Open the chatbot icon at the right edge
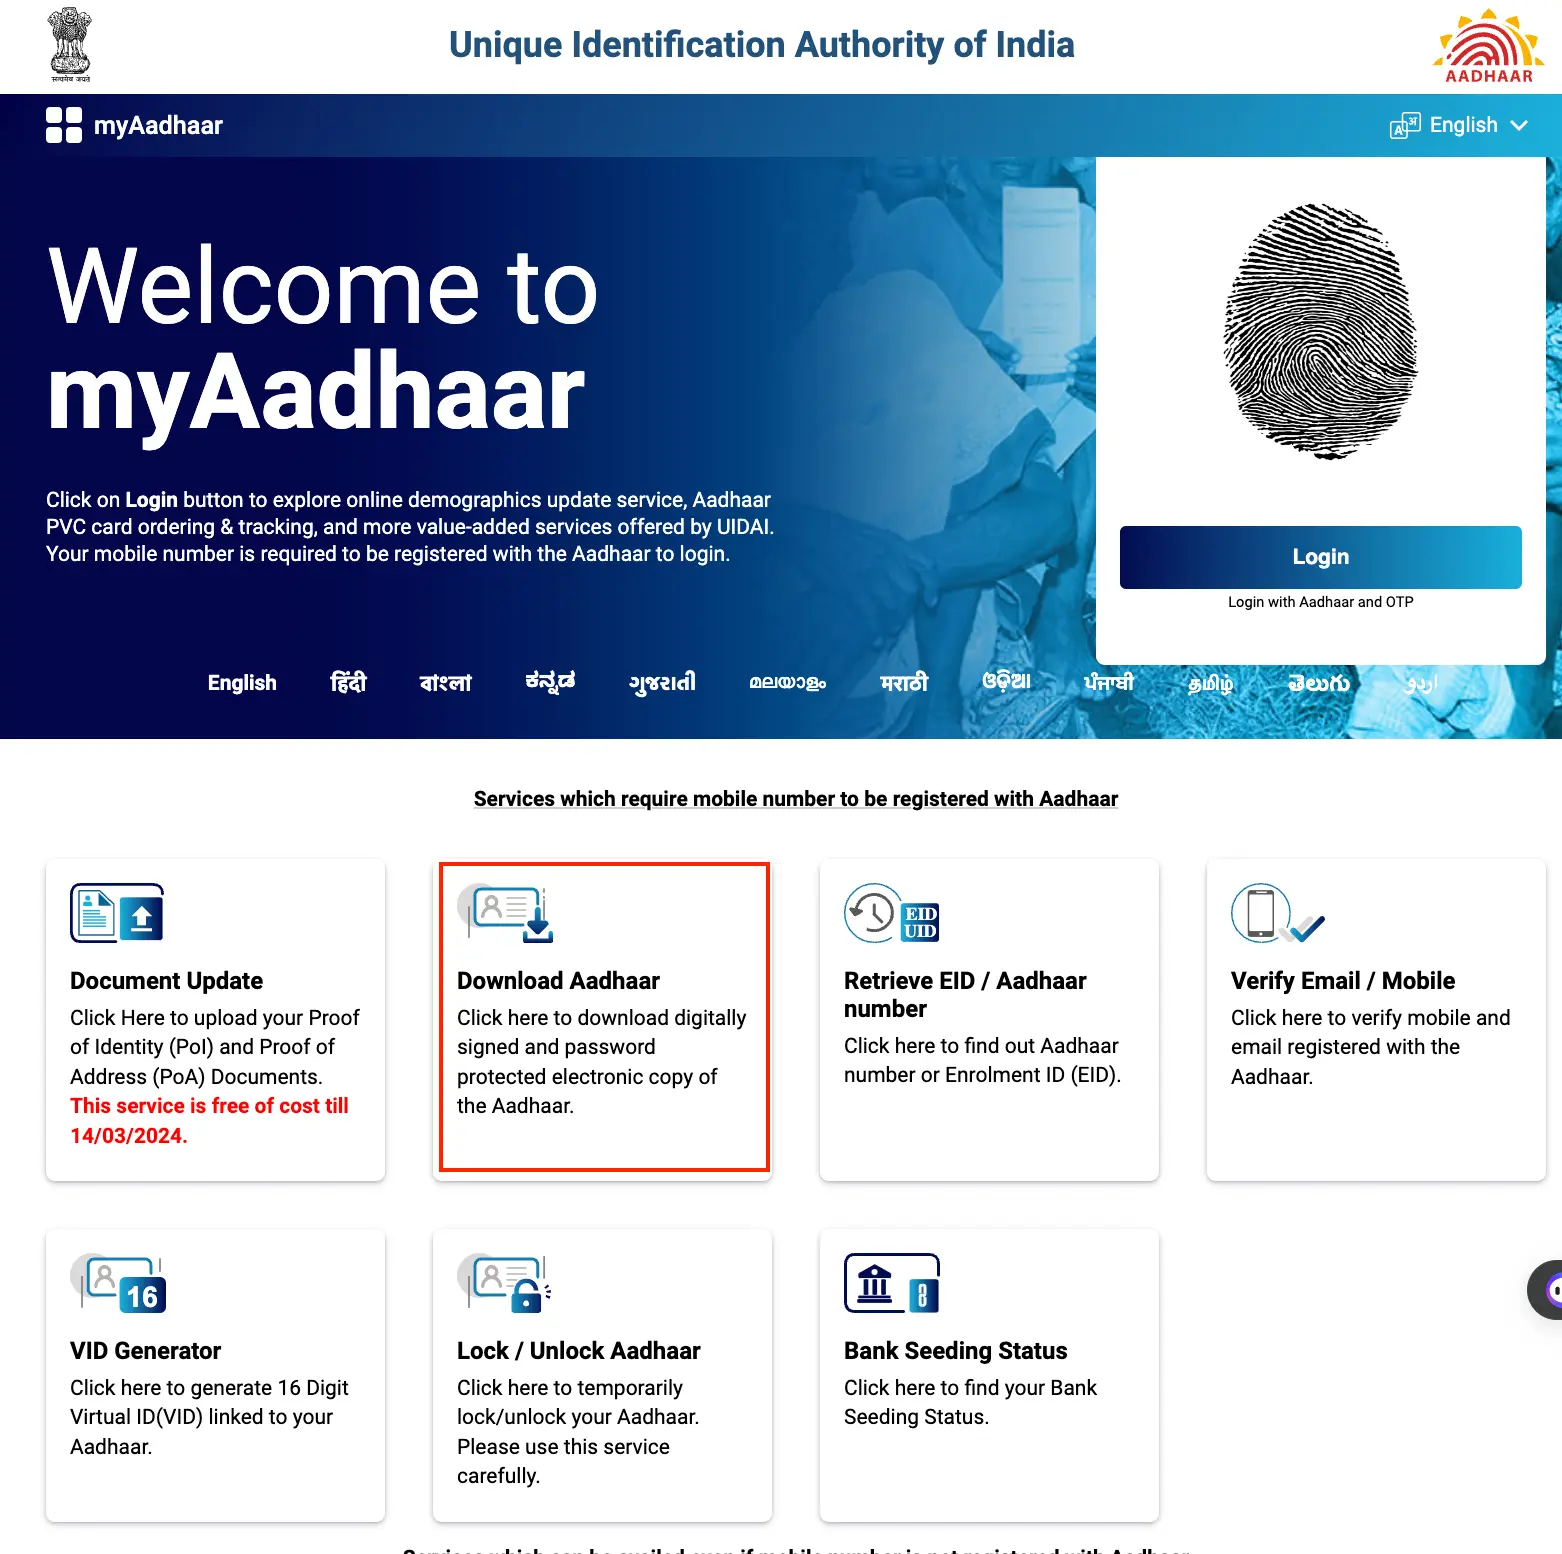The height and width of the screenshot is (1554, 1562). point(1546,1290)
